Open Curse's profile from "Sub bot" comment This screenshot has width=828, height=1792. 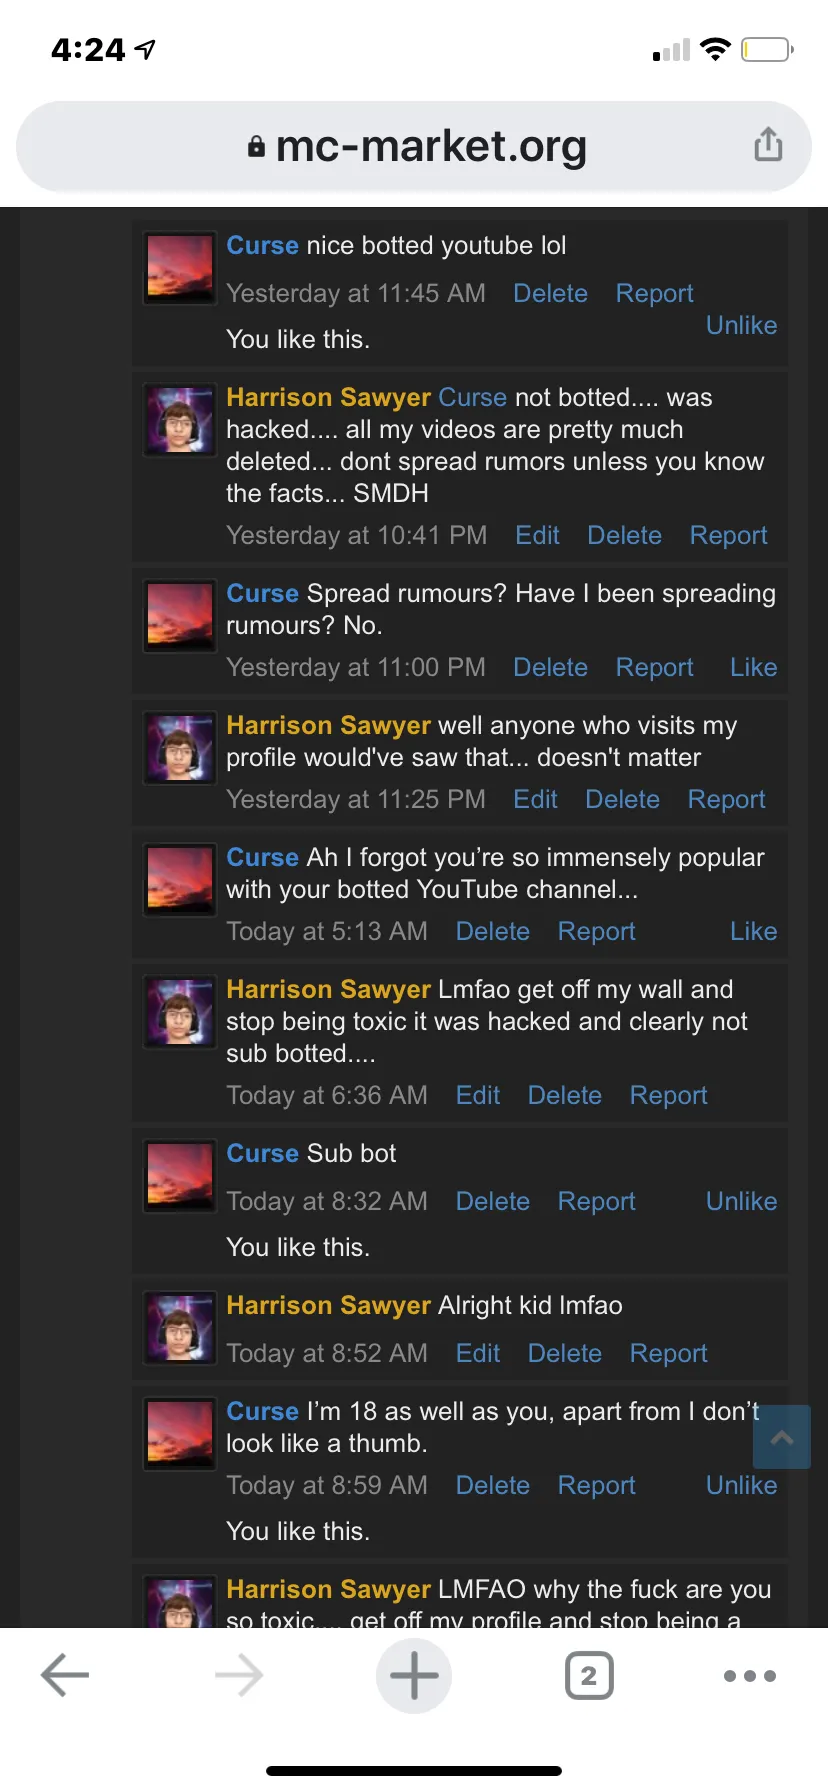click(262, 1153)
